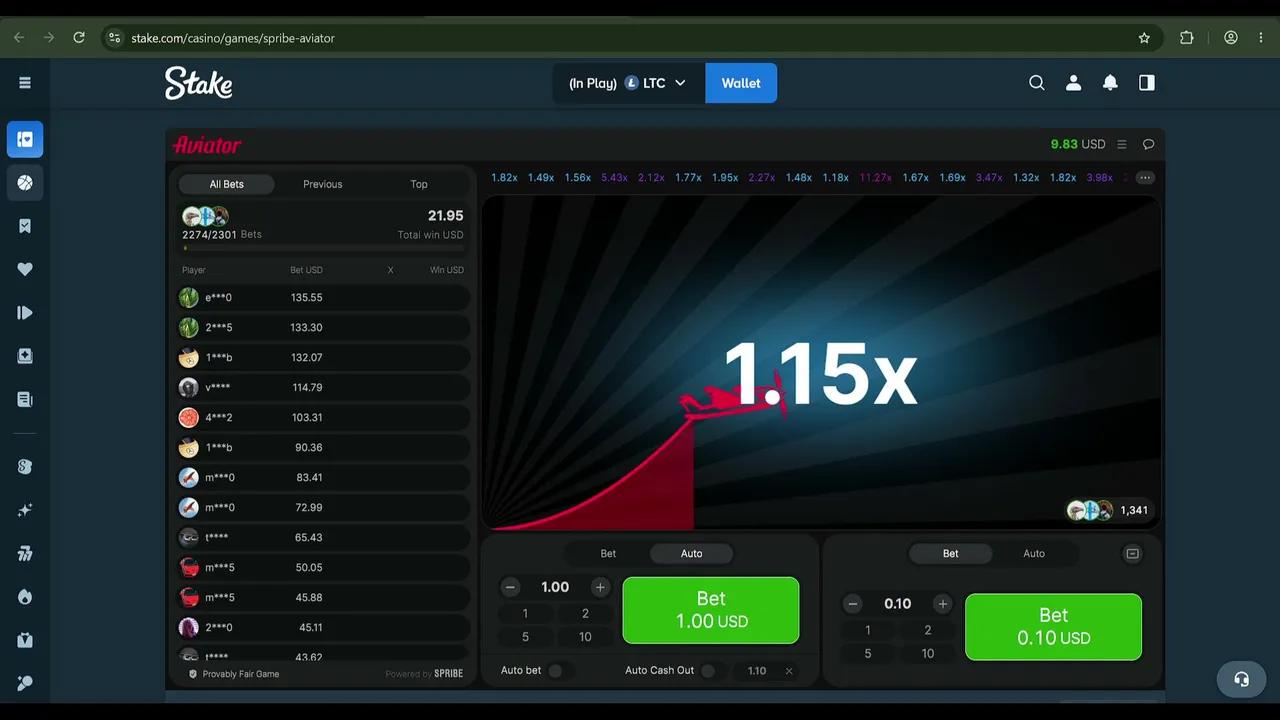Open Favourites heart icon in the sidebar

[25, 269]
